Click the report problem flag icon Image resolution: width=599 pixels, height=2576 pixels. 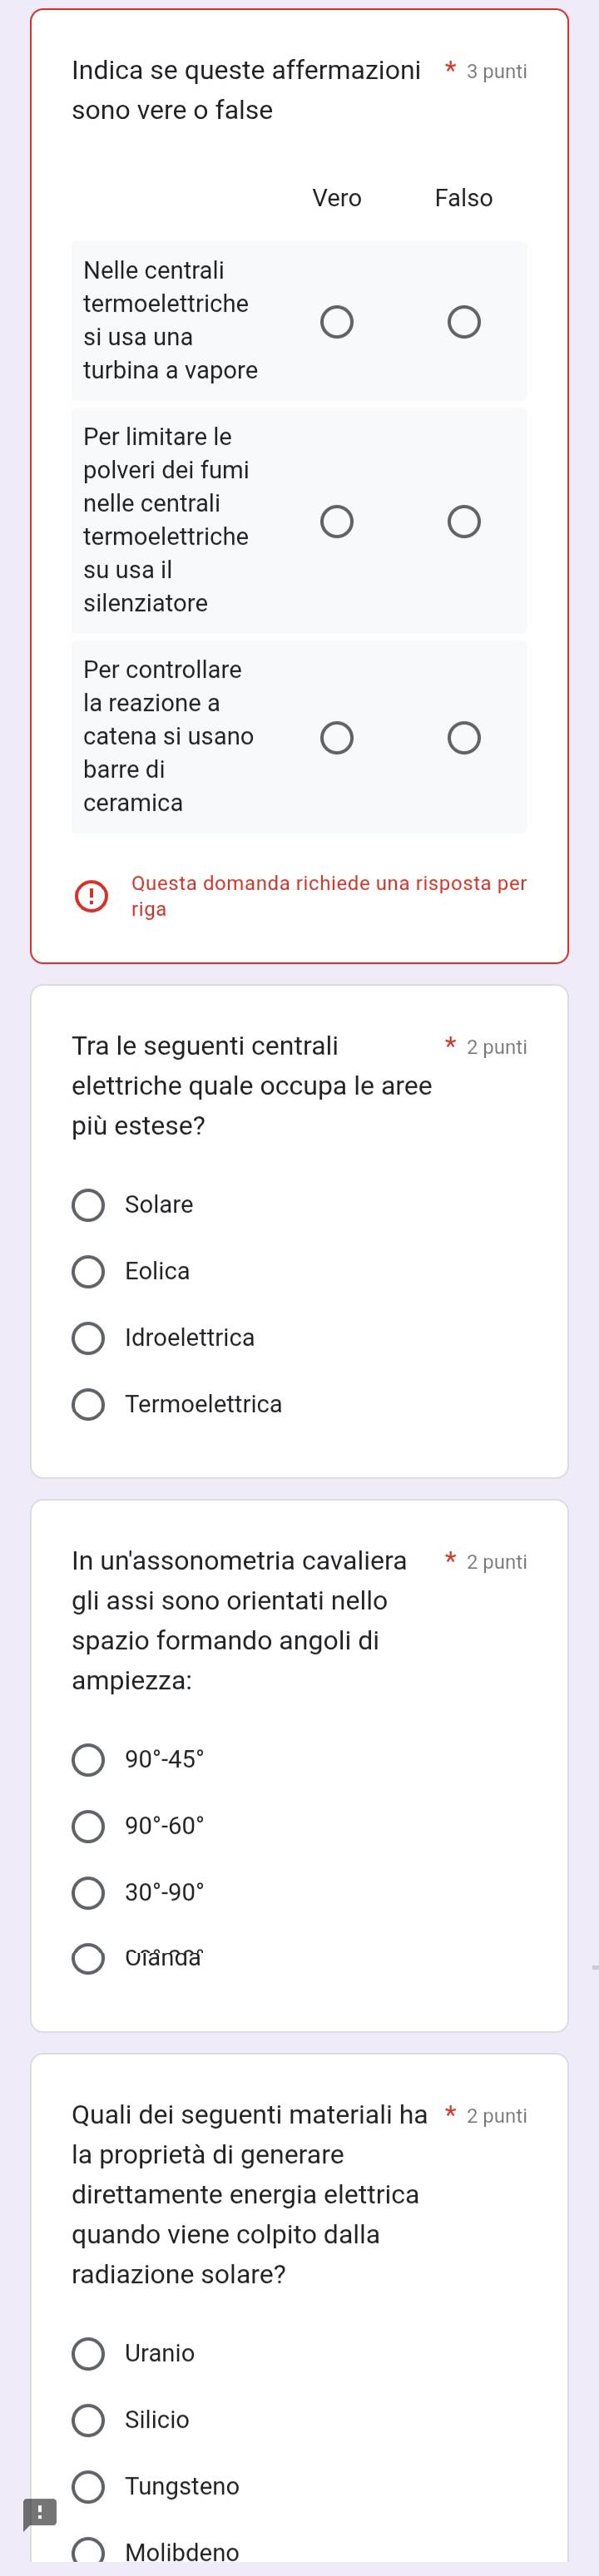point(40,2512)
